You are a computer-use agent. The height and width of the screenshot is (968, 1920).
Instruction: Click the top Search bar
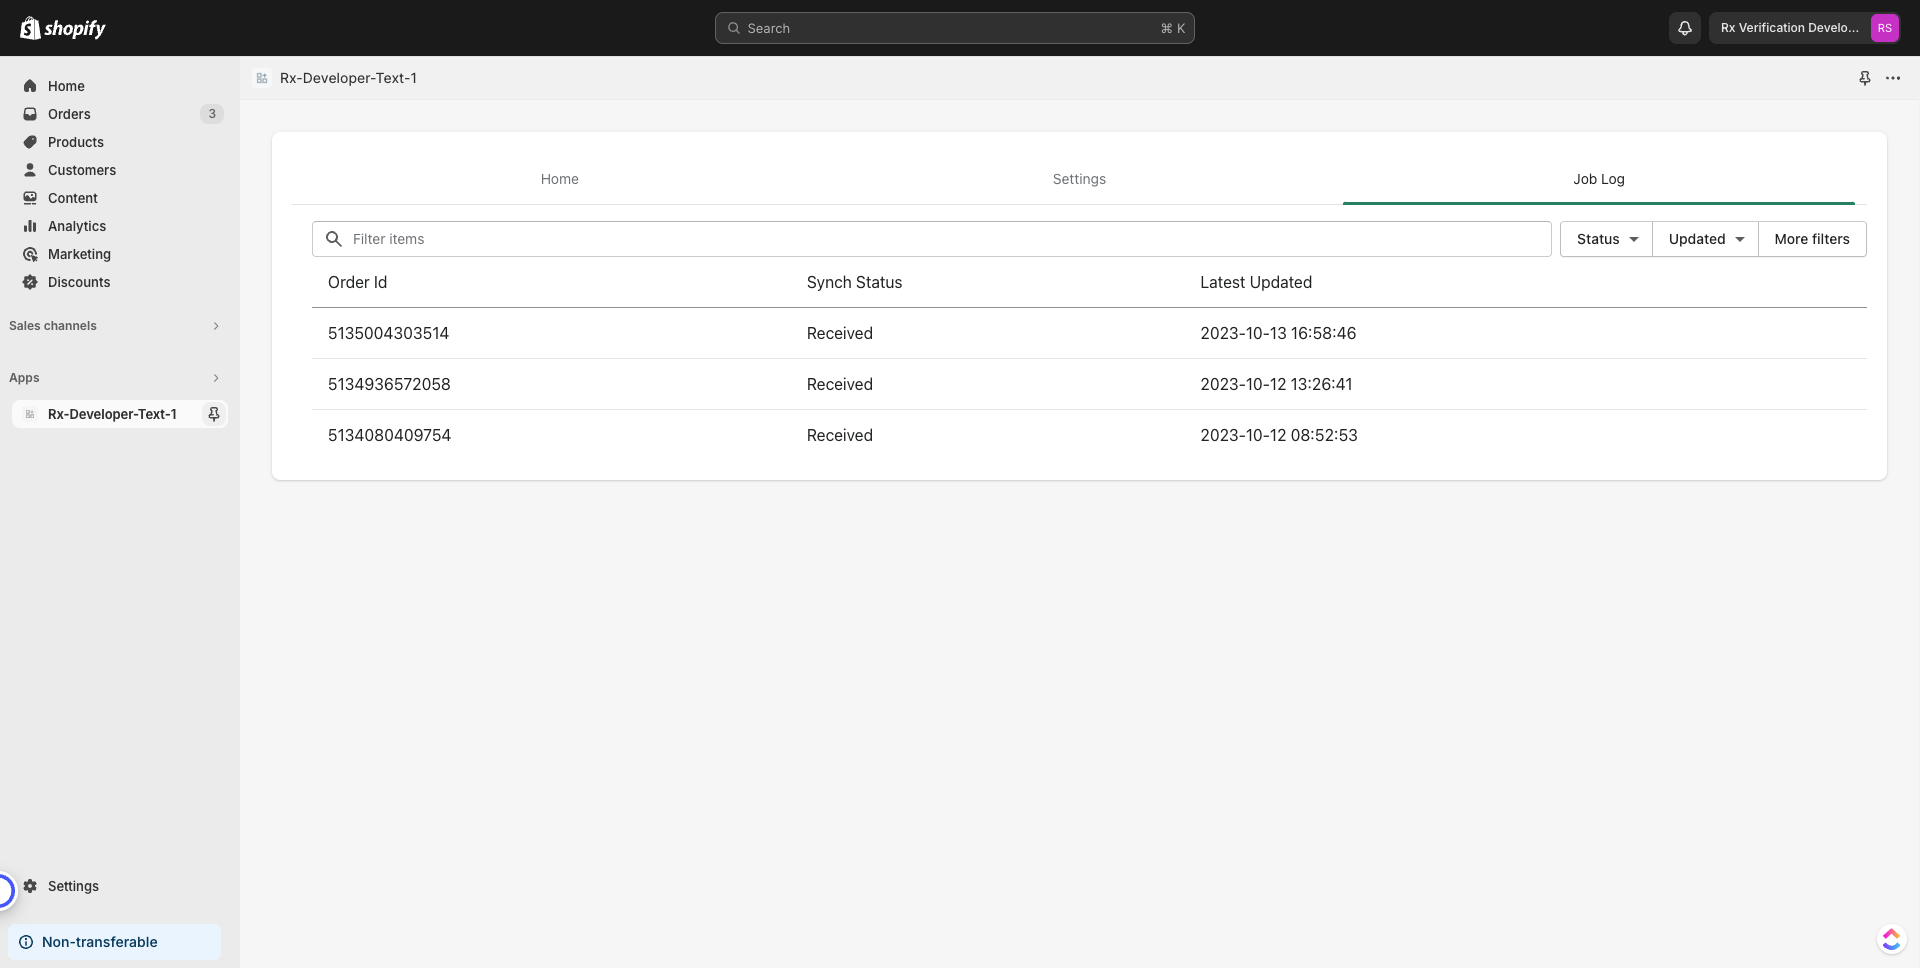(955, 28)
